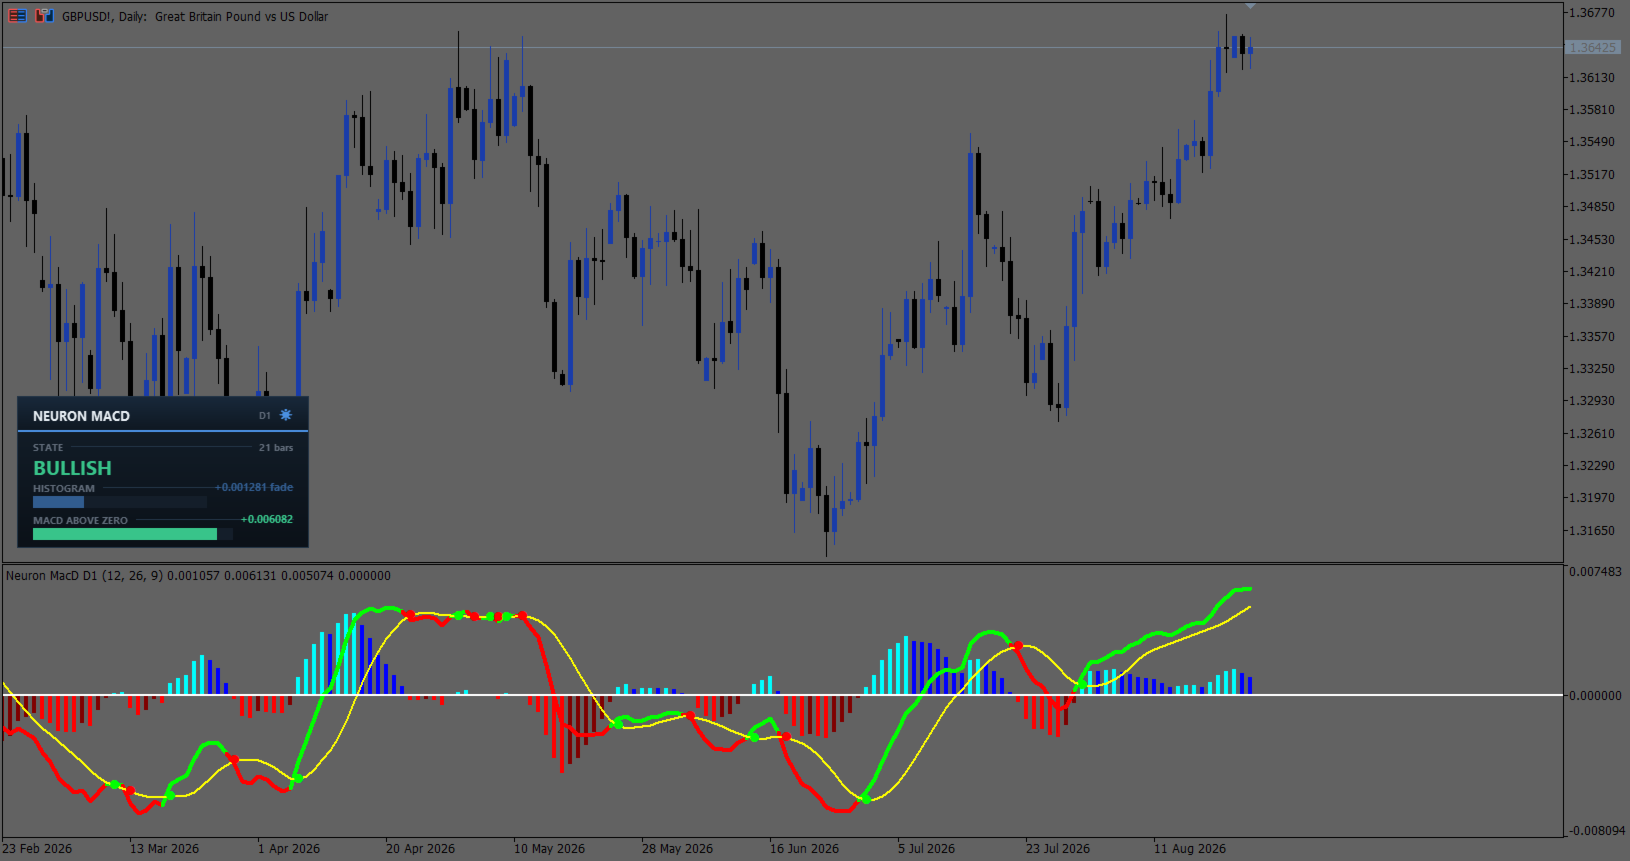The height and width of the screenshot is (861, 1630).
Task: Click the 1.32290 price on the scale
Action: [1593, 466]
